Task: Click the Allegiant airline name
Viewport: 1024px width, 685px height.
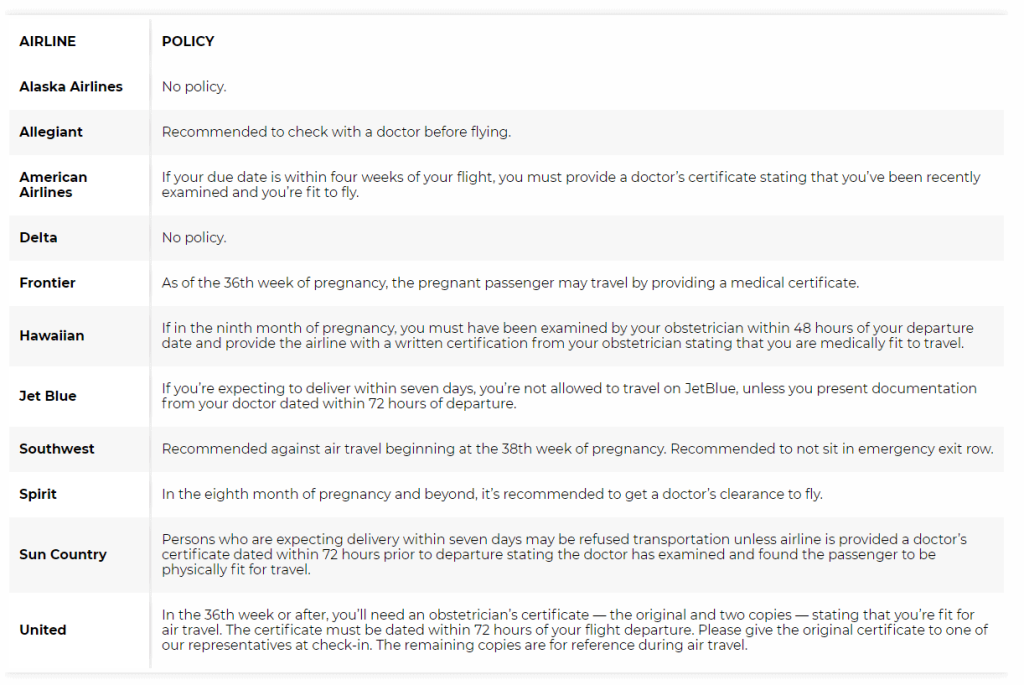Action: 51,132
